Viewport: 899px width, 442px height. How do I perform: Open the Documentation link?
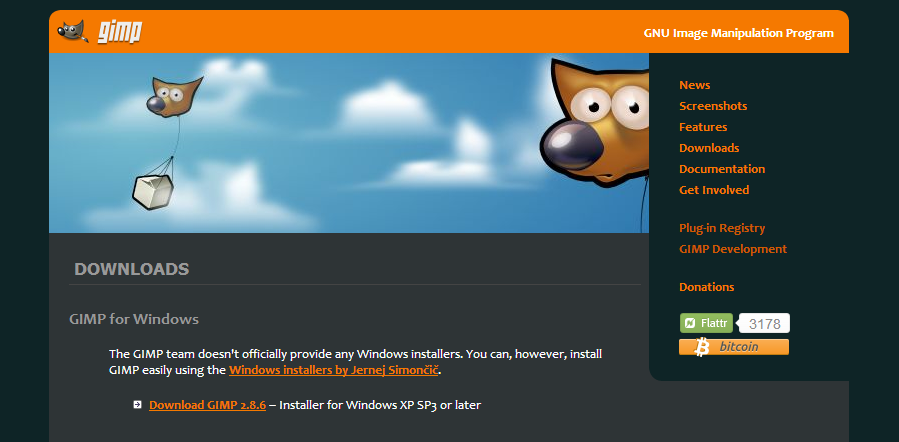coord(722,169)
